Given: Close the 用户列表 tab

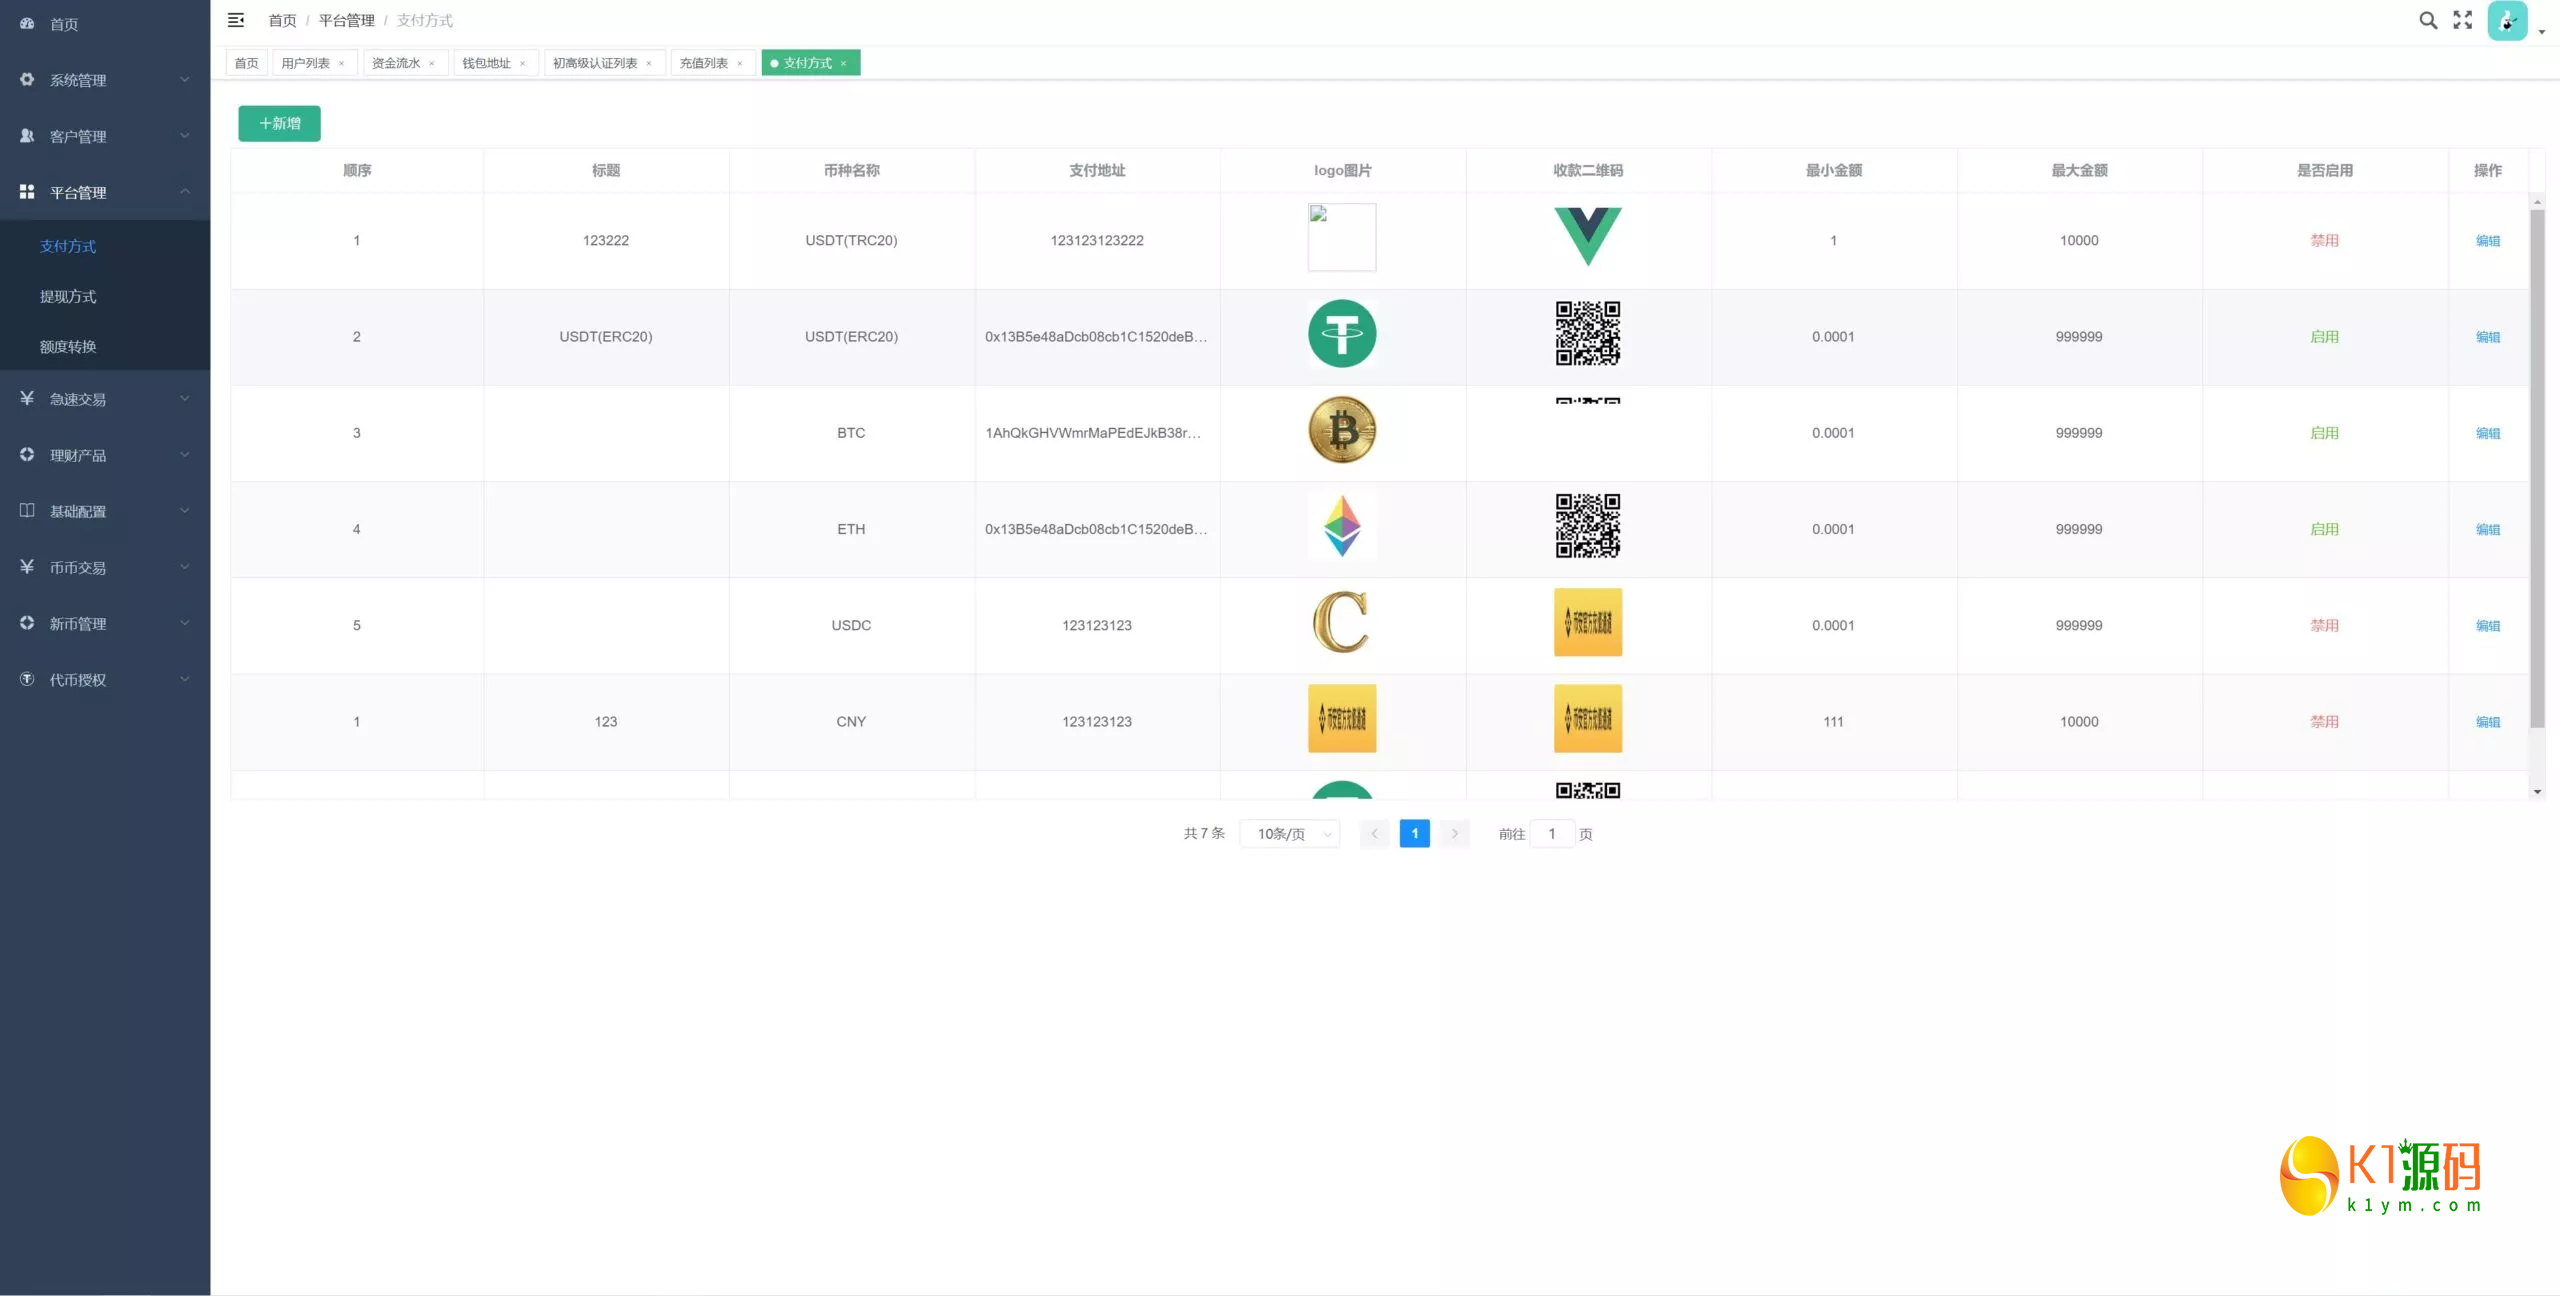Looking at the screenshot, I should [341, 64].
